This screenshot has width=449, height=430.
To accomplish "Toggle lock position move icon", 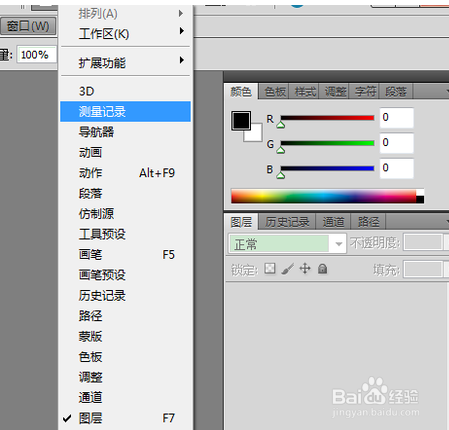I will [x=305, y=268].
